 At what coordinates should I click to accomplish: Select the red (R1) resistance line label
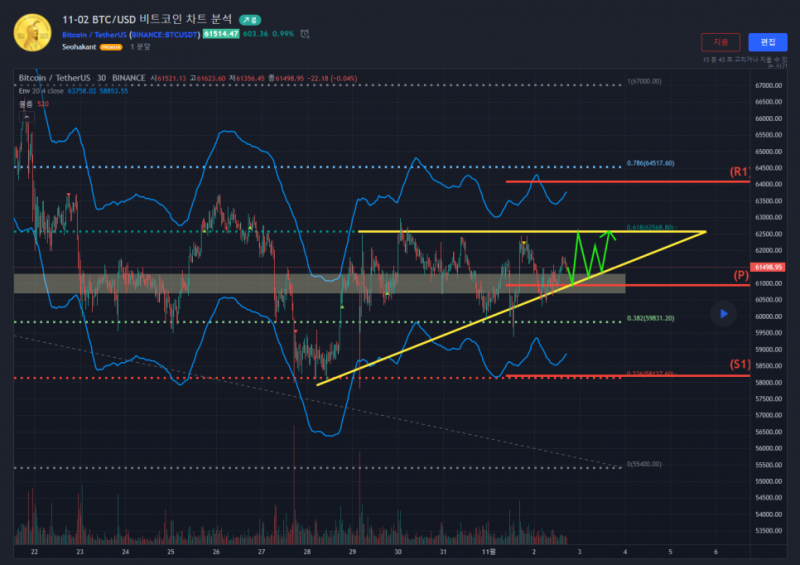(740, 172)
